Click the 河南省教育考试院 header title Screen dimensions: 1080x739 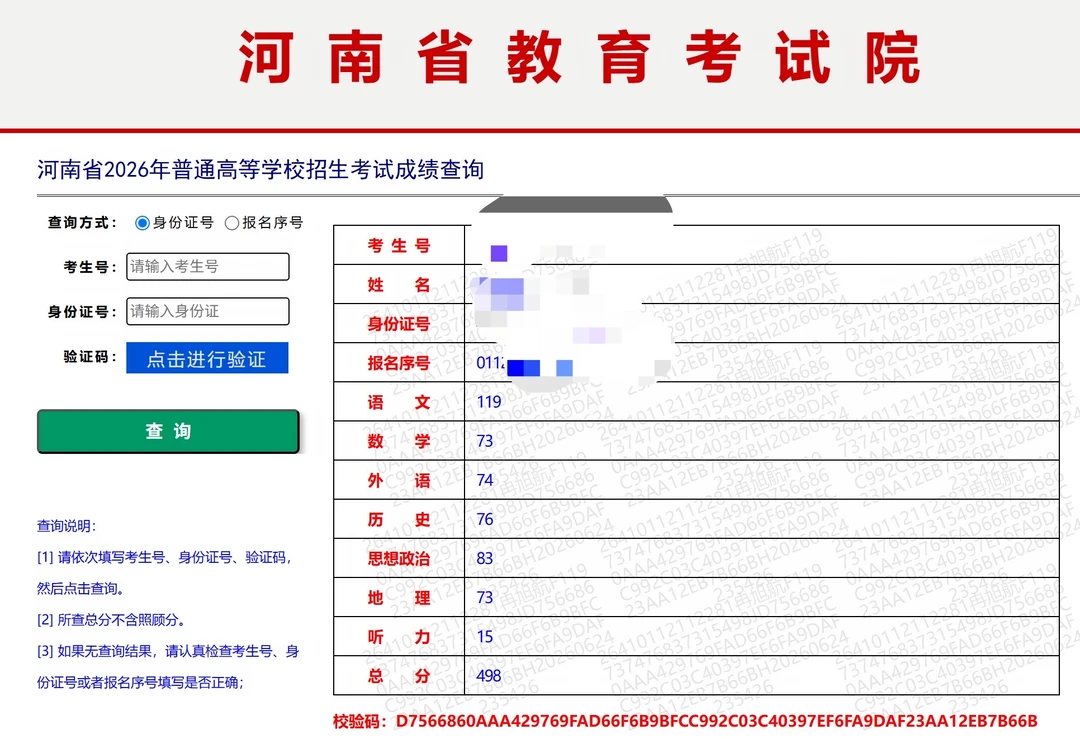tap(579, 57)
